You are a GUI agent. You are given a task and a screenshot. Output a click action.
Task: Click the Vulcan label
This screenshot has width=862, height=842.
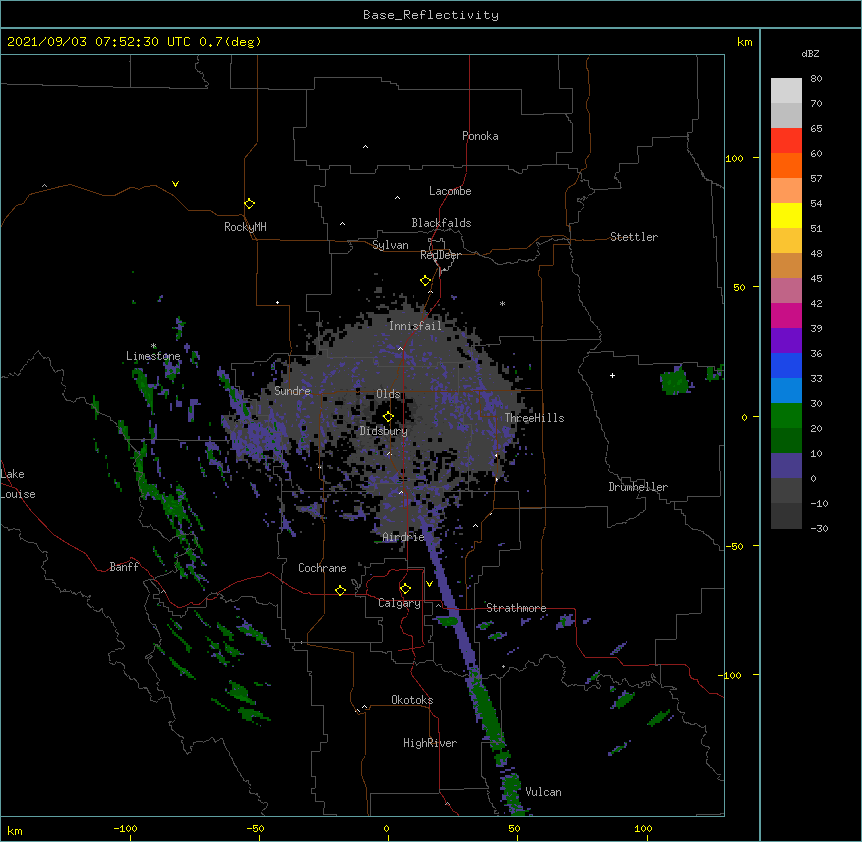[543, 792]
